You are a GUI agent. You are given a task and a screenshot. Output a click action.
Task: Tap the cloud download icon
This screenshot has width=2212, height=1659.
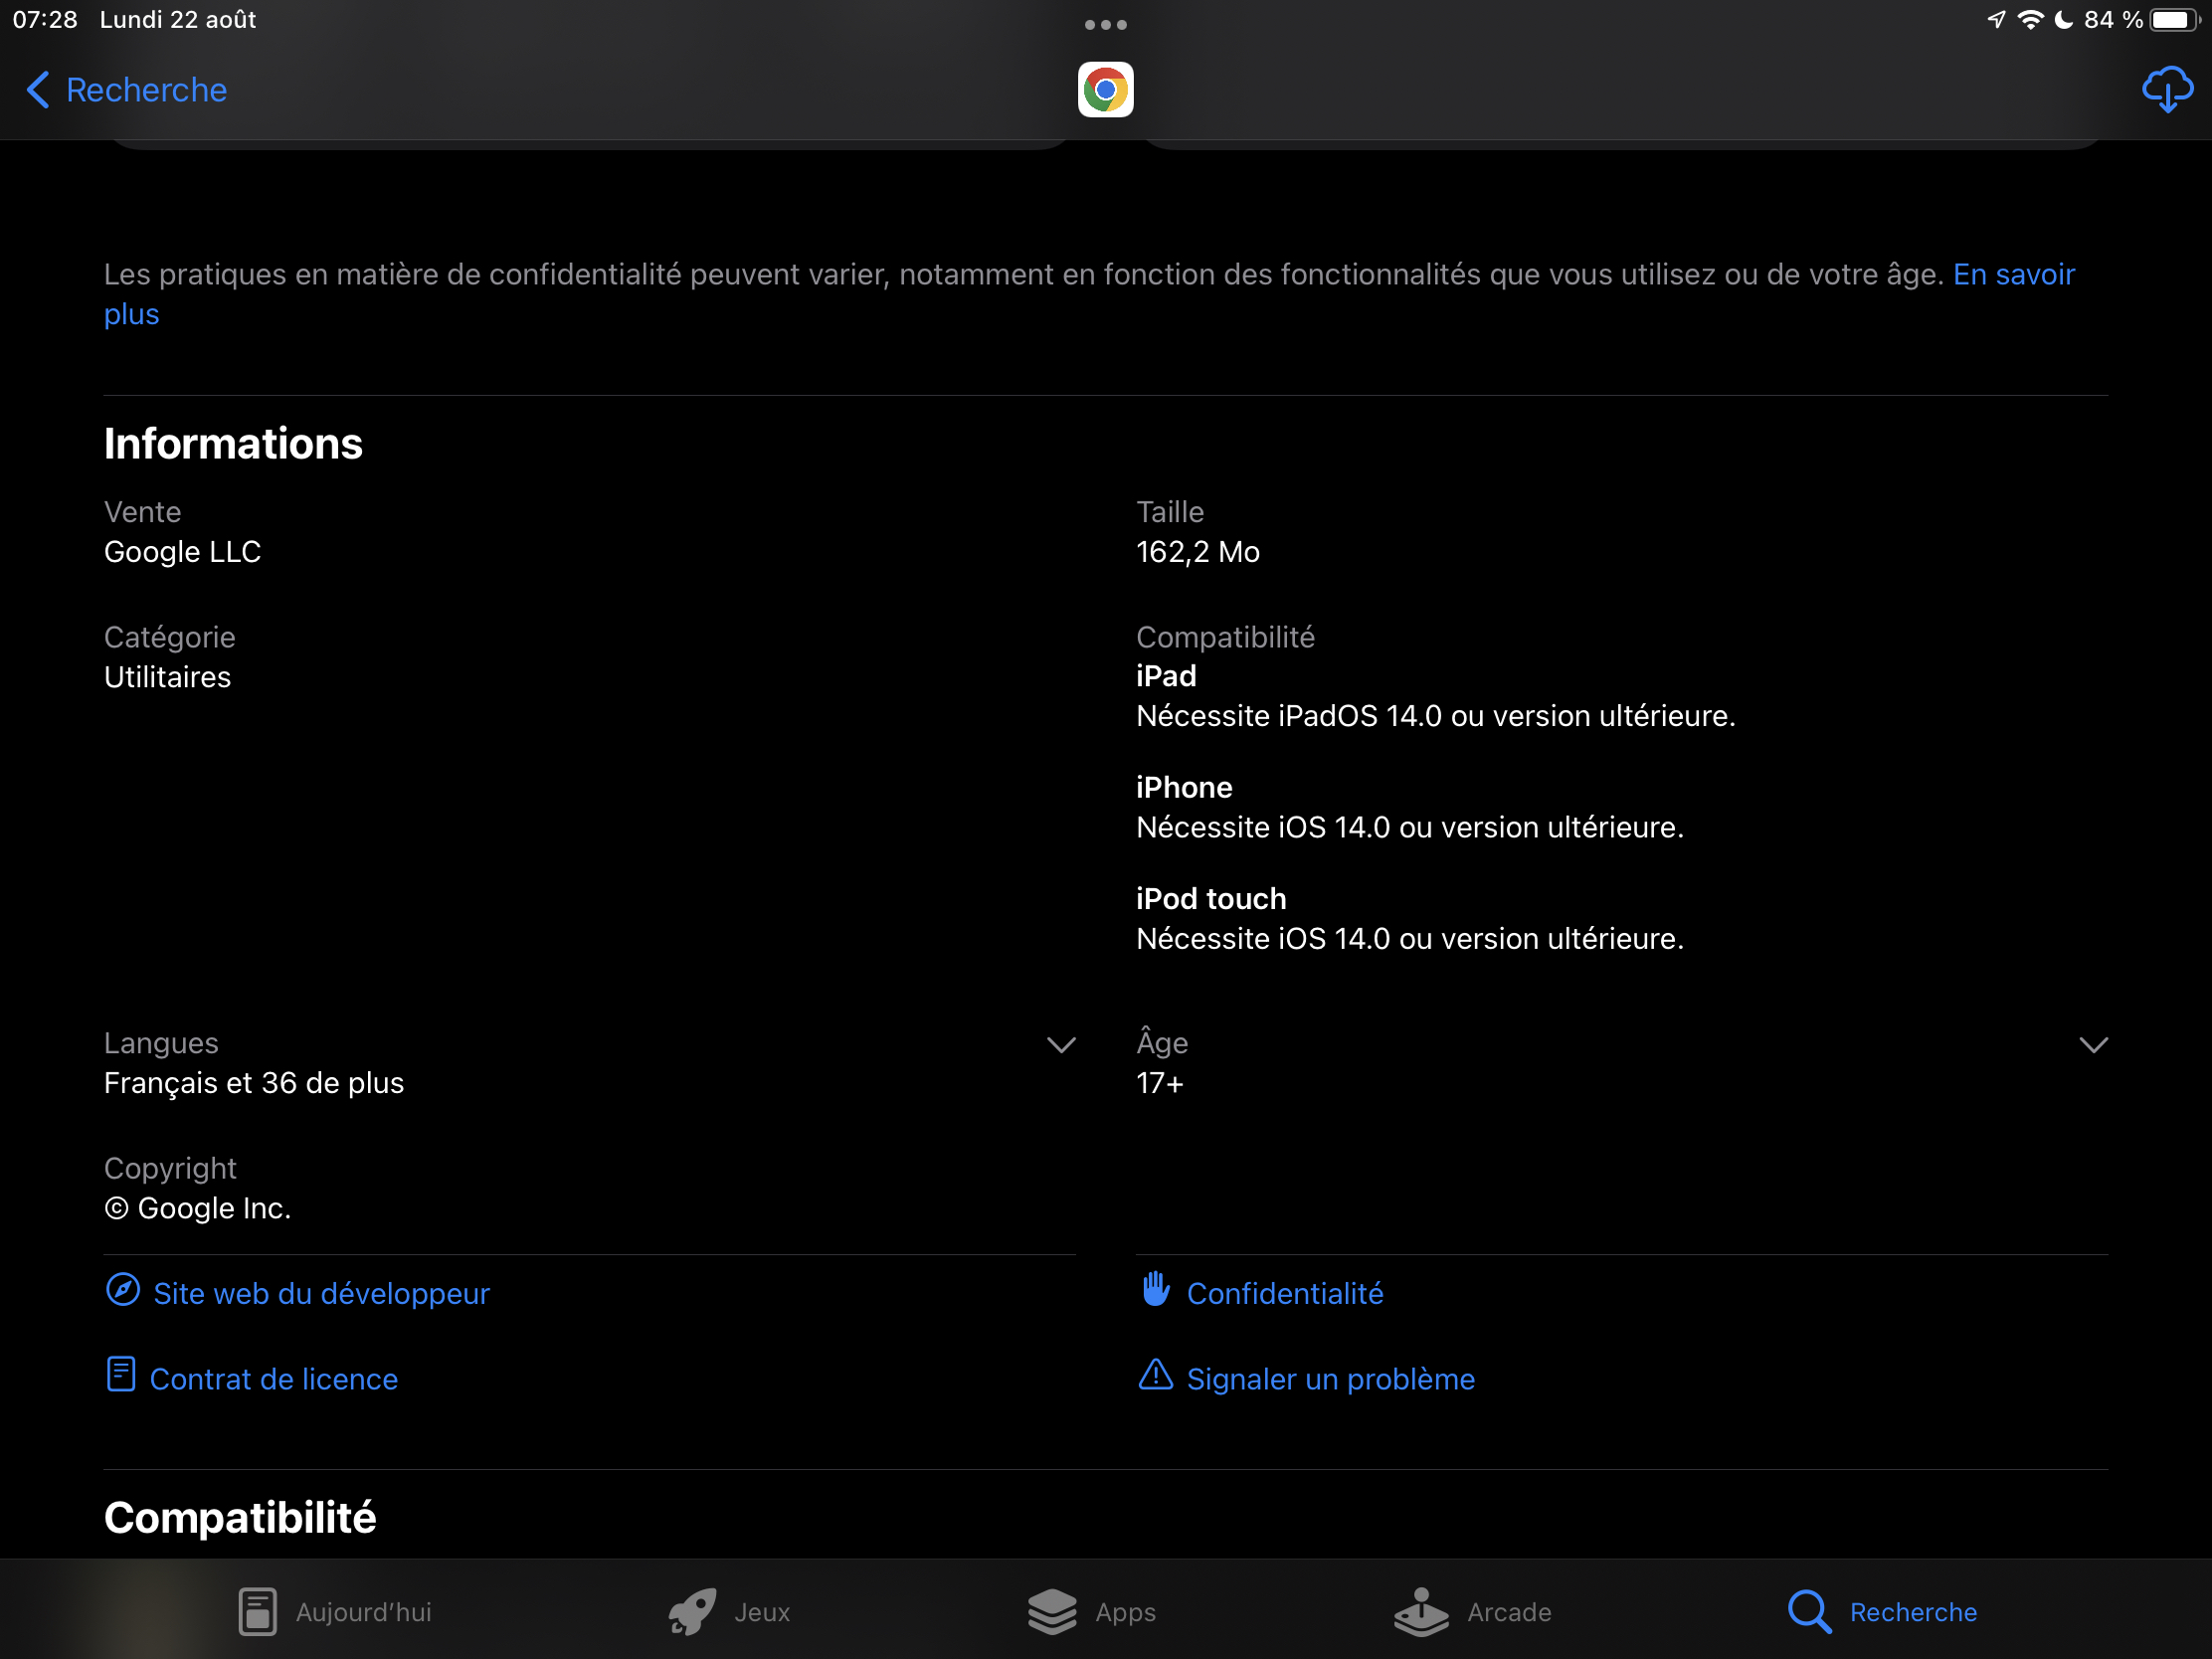point(2166,90)
